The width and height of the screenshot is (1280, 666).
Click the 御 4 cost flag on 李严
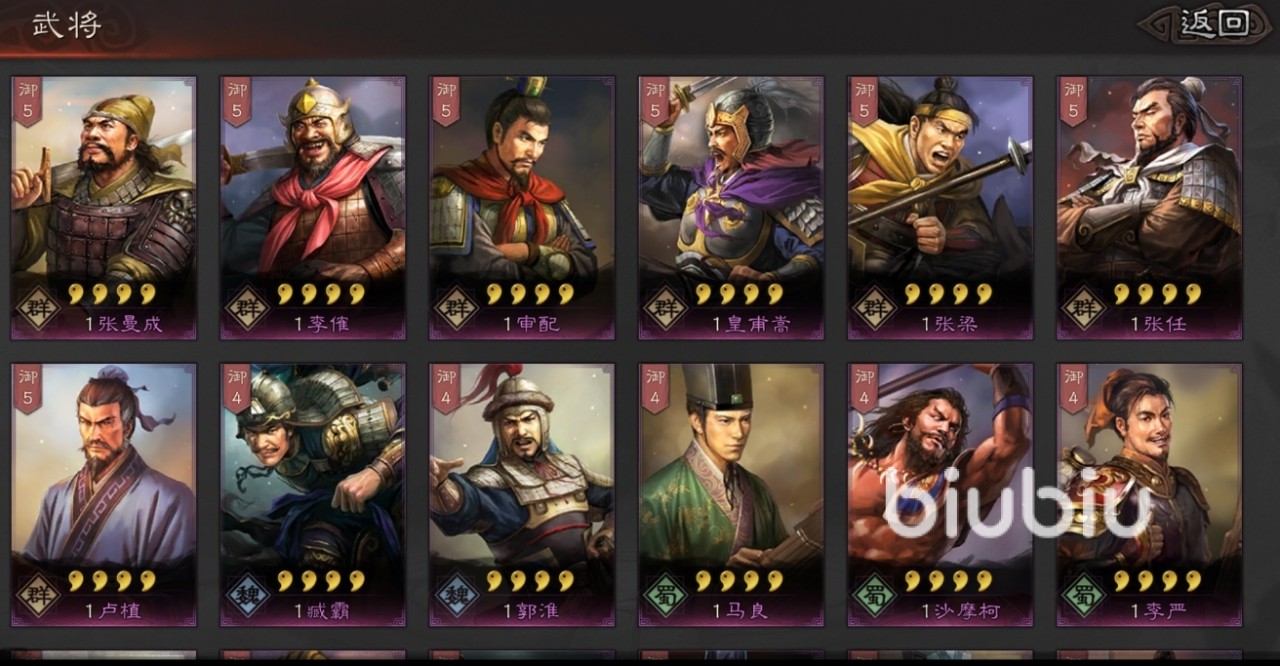coord(1072,388)
